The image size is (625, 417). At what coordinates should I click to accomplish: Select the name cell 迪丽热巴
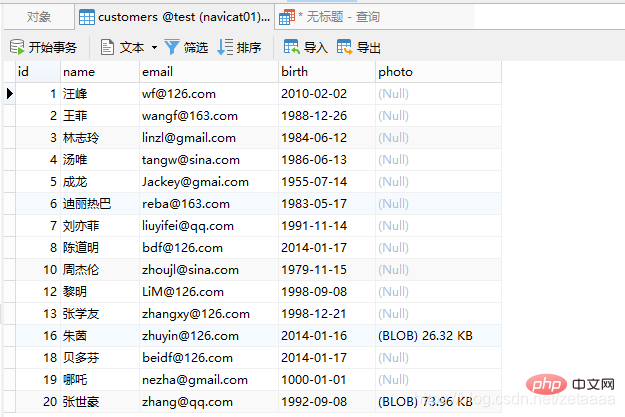click(100, 204)
